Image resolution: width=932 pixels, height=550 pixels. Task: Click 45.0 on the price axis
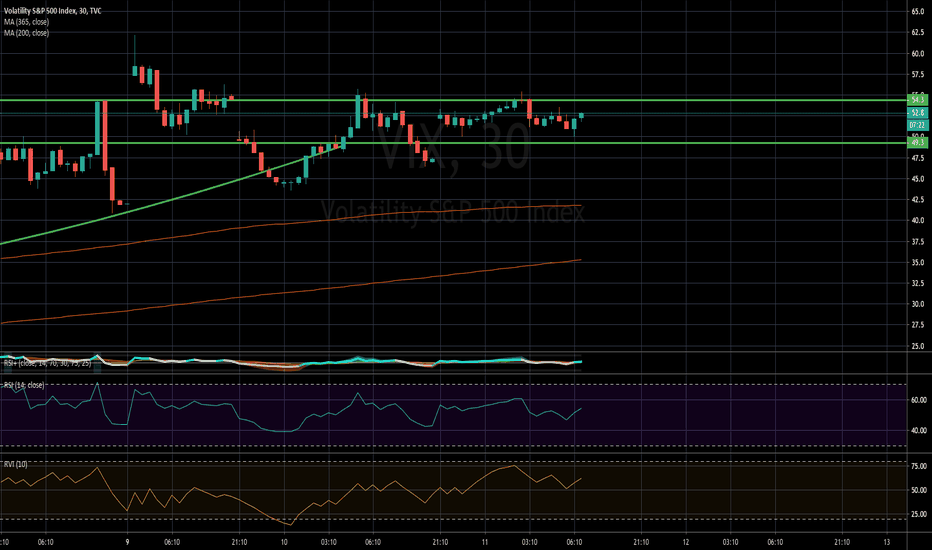tap(918, 179)
